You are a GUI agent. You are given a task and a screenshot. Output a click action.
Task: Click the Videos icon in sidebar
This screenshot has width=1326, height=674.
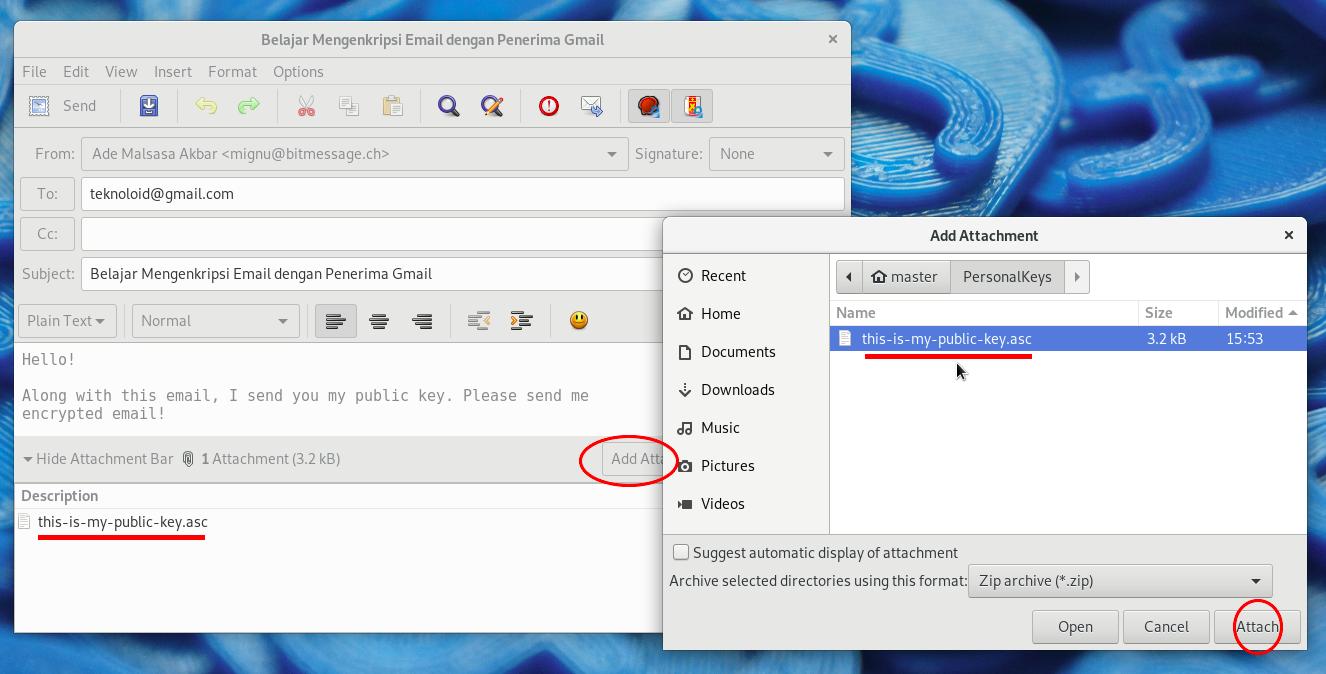685,504
